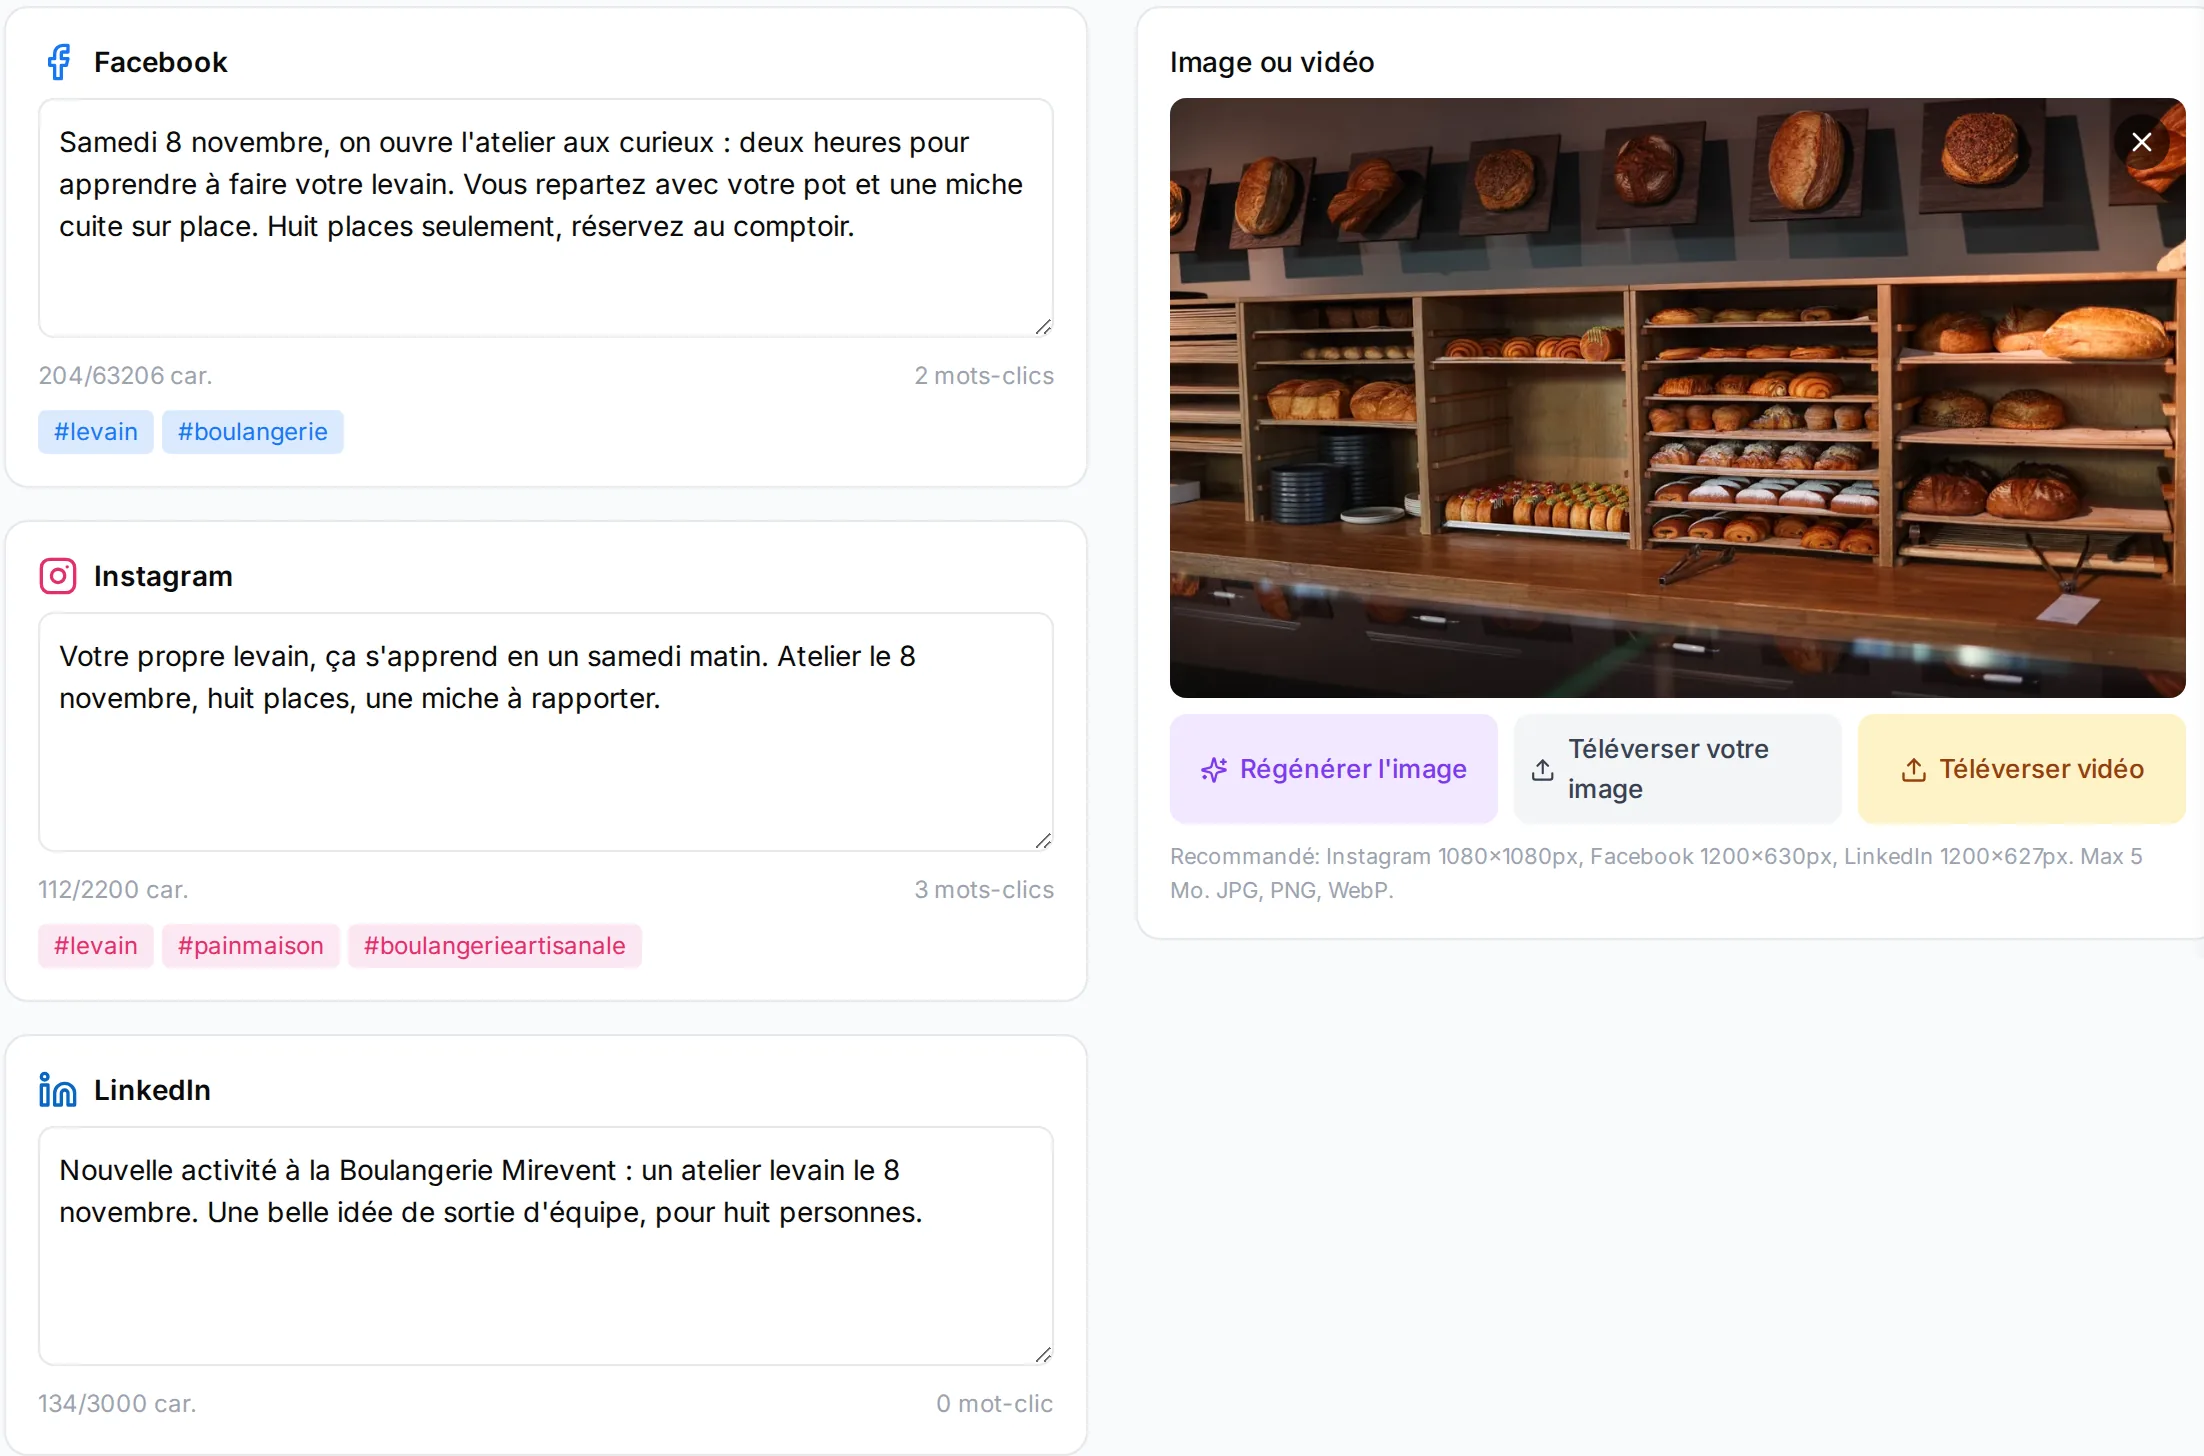This screenshot has height=1456, width=2204.
Task: Select the #painmaison hashtag chip
Action: coord(251,946)
